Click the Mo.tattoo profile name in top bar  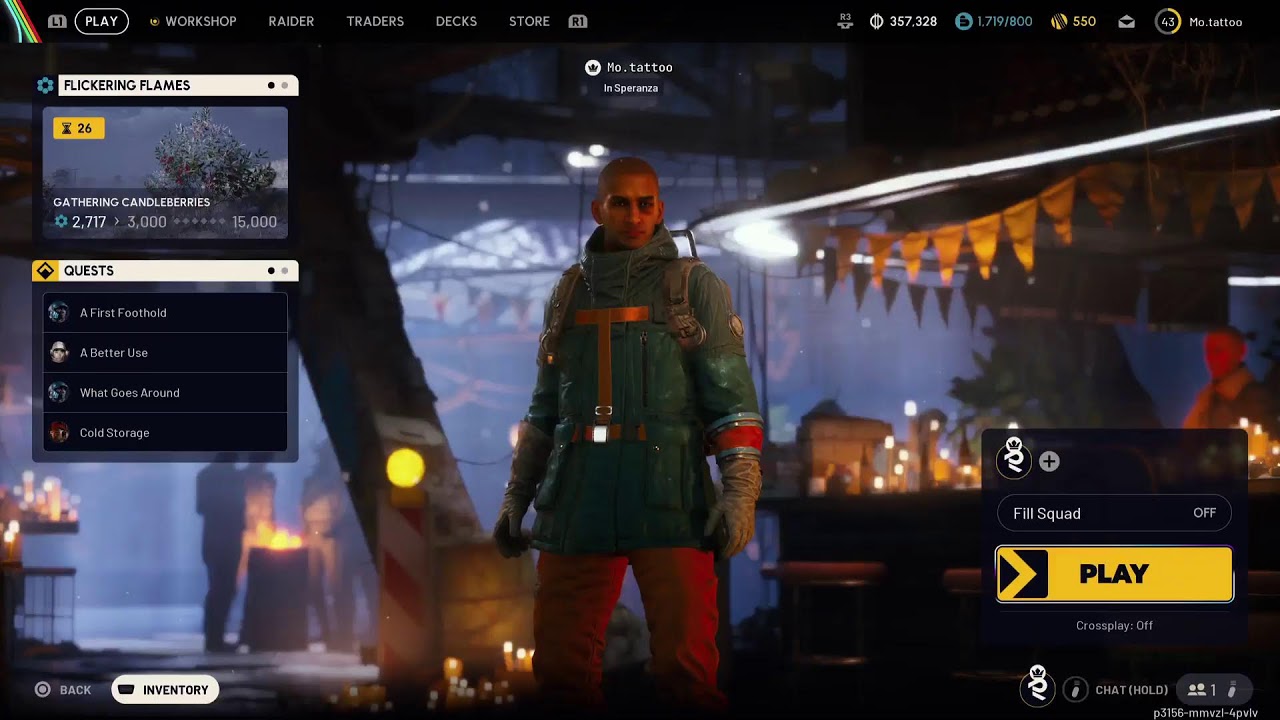[1215, 21]
